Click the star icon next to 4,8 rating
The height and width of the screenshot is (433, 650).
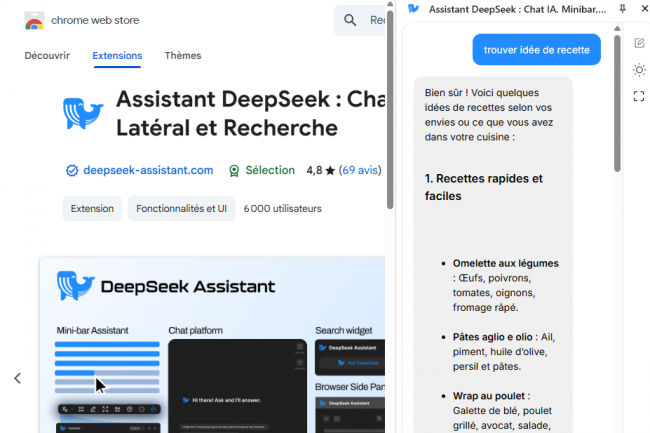coord(330,170)
